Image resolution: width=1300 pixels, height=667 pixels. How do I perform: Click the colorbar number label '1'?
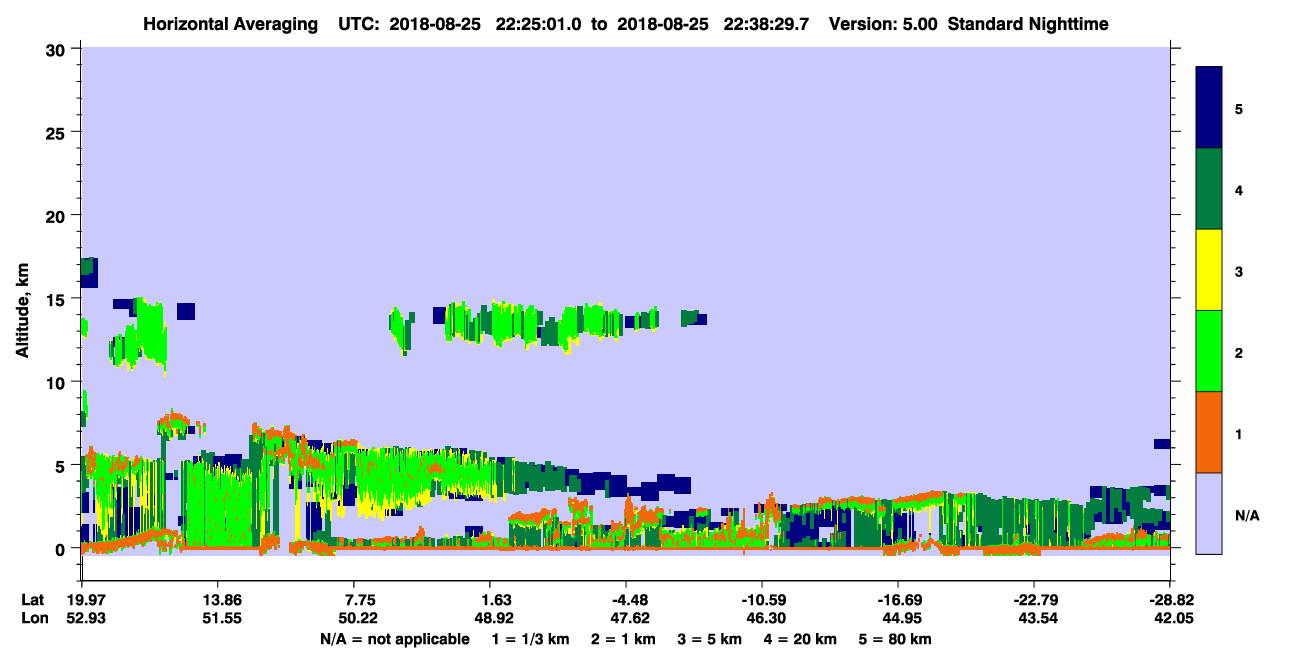[1239, 434]
